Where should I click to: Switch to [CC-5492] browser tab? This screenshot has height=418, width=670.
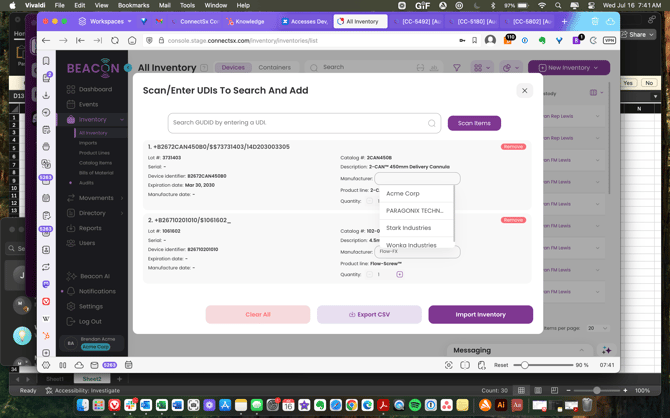(417, 21)
